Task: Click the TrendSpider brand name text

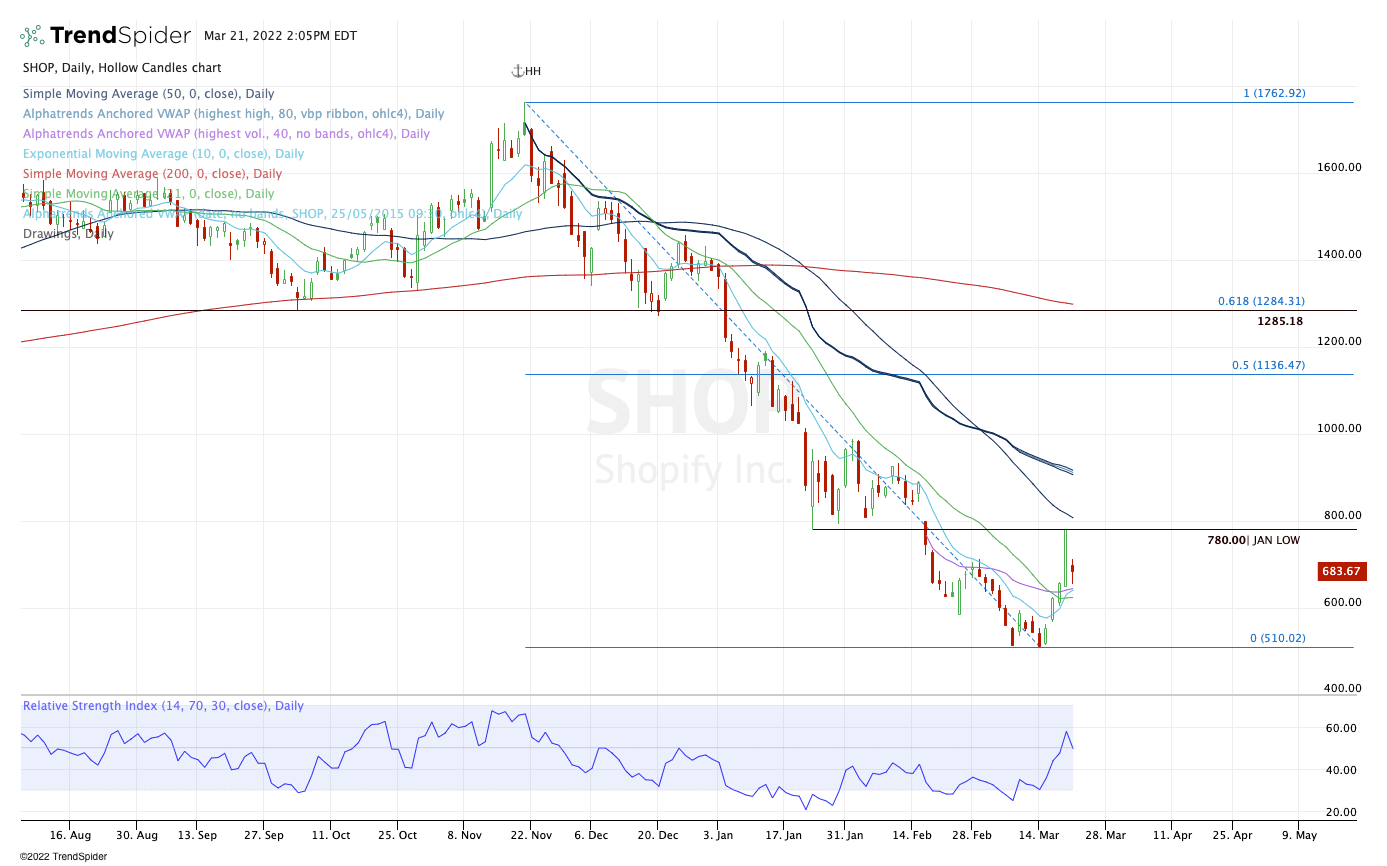Action: [120, 36]
